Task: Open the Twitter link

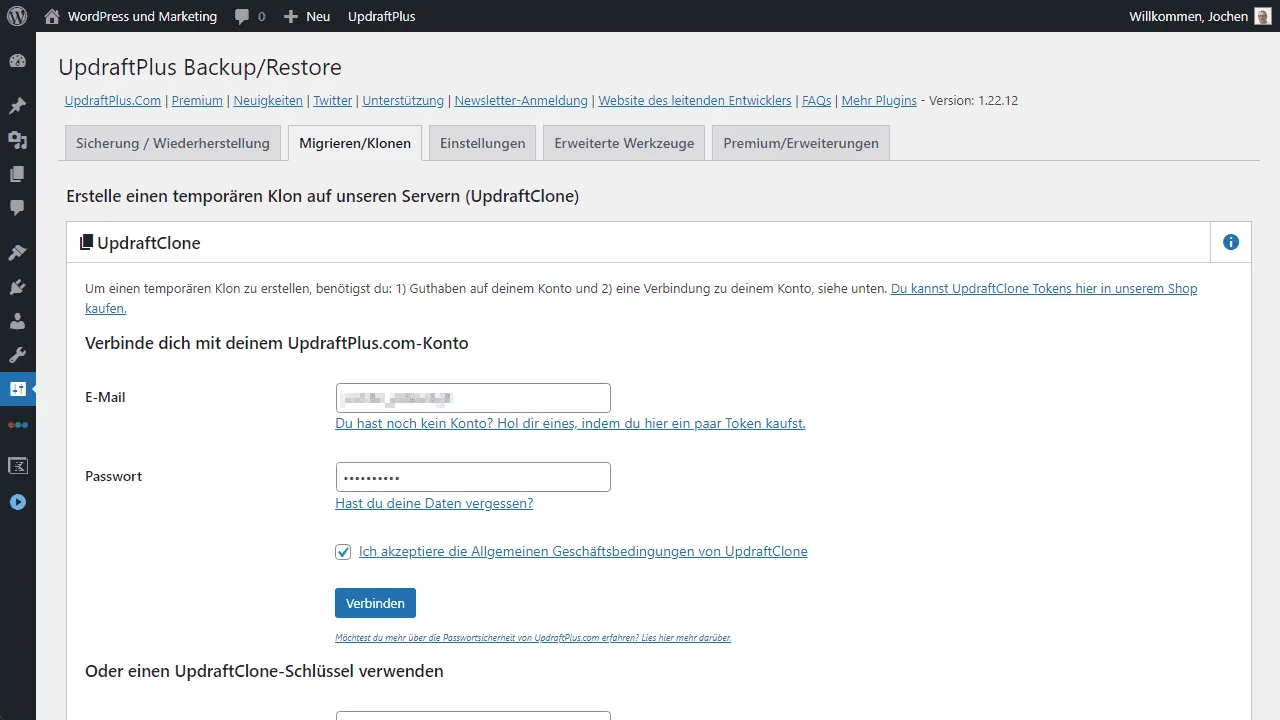Action: 333,101
